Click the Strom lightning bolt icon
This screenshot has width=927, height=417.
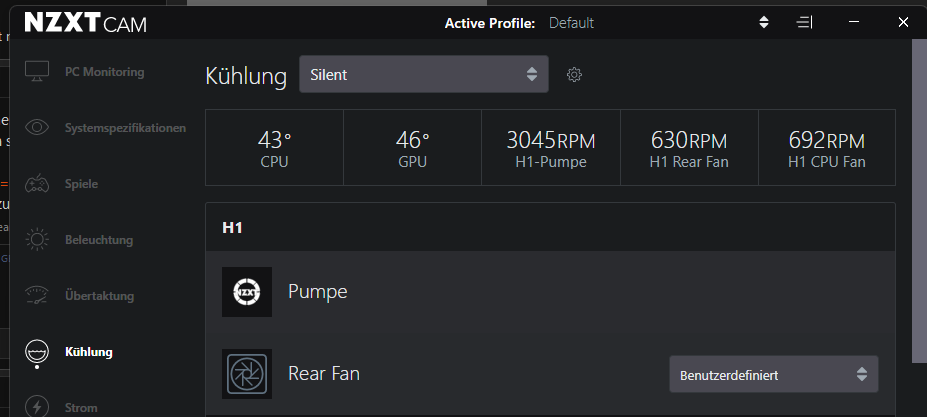[37, 407]
